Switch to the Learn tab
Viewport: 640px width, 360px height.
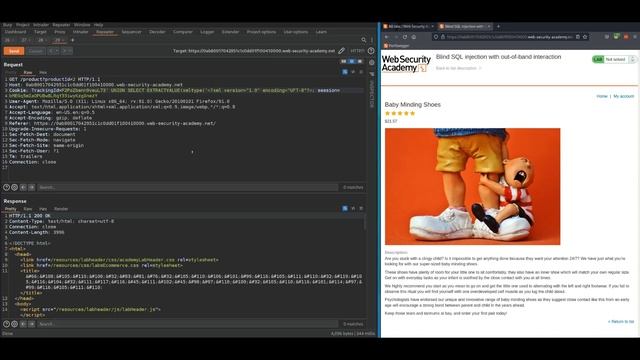[321, 32]
